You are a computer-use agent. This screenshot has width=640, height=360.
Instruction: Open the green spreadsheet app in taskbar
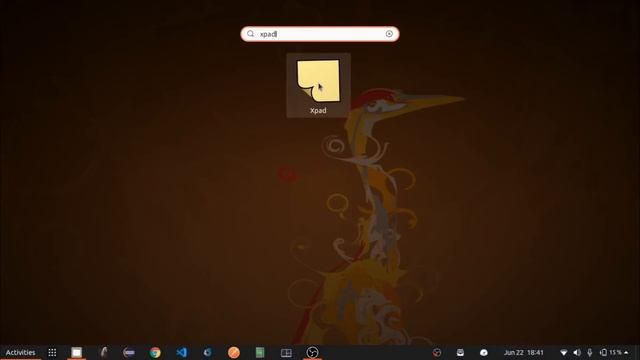coord(260,352)
